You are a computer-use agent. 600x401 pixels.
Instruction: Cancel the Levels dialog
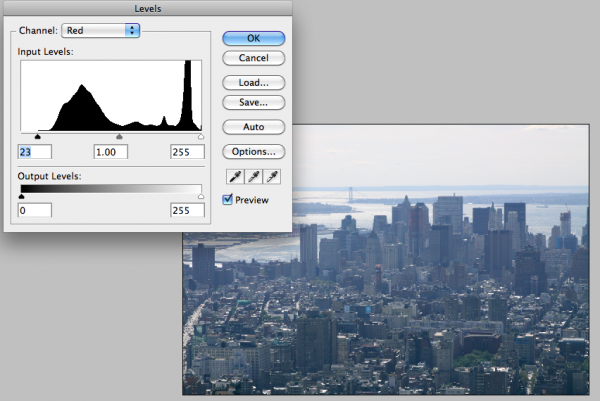click(x=253, y=58)
